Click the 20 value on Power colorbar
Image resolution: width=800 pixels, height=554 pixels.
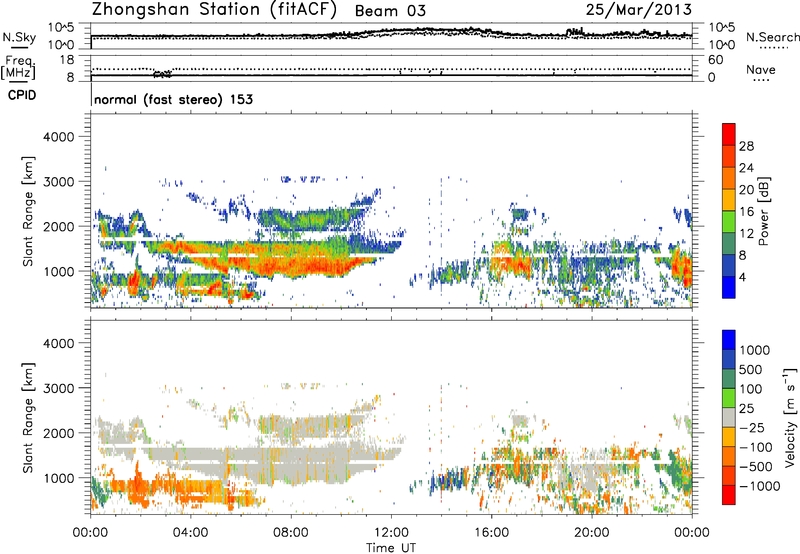(746, 190)
